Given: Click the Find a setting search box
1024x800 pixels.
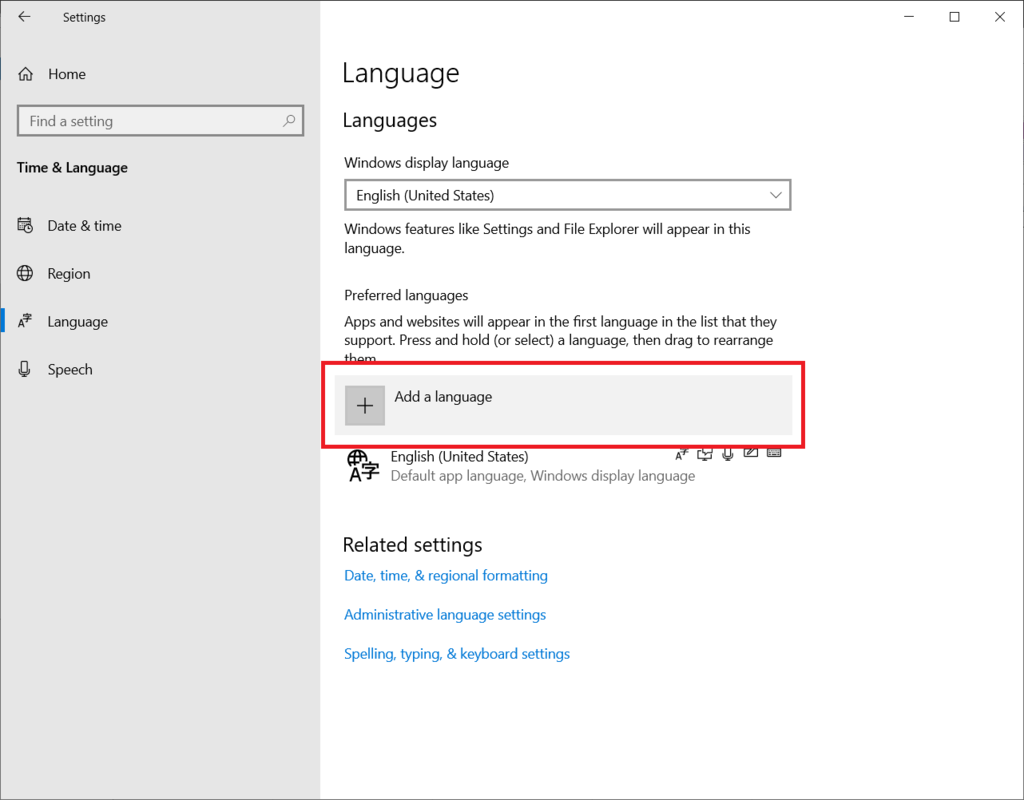Looking at the screenshot, I should (x=161, y=121).
